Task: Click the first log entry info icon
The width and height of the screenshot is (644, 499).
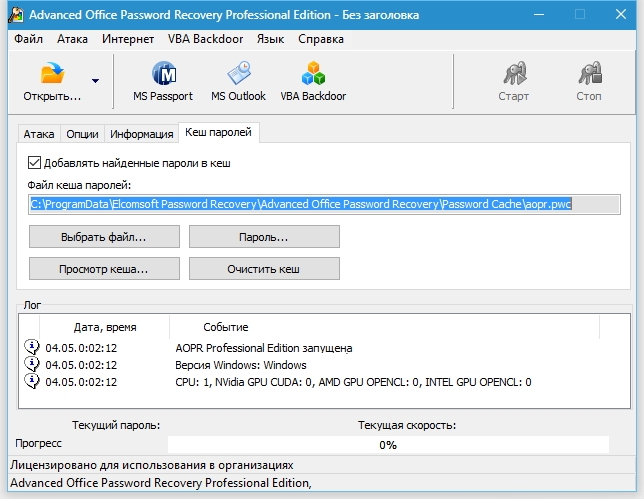Action: (31, 348)
